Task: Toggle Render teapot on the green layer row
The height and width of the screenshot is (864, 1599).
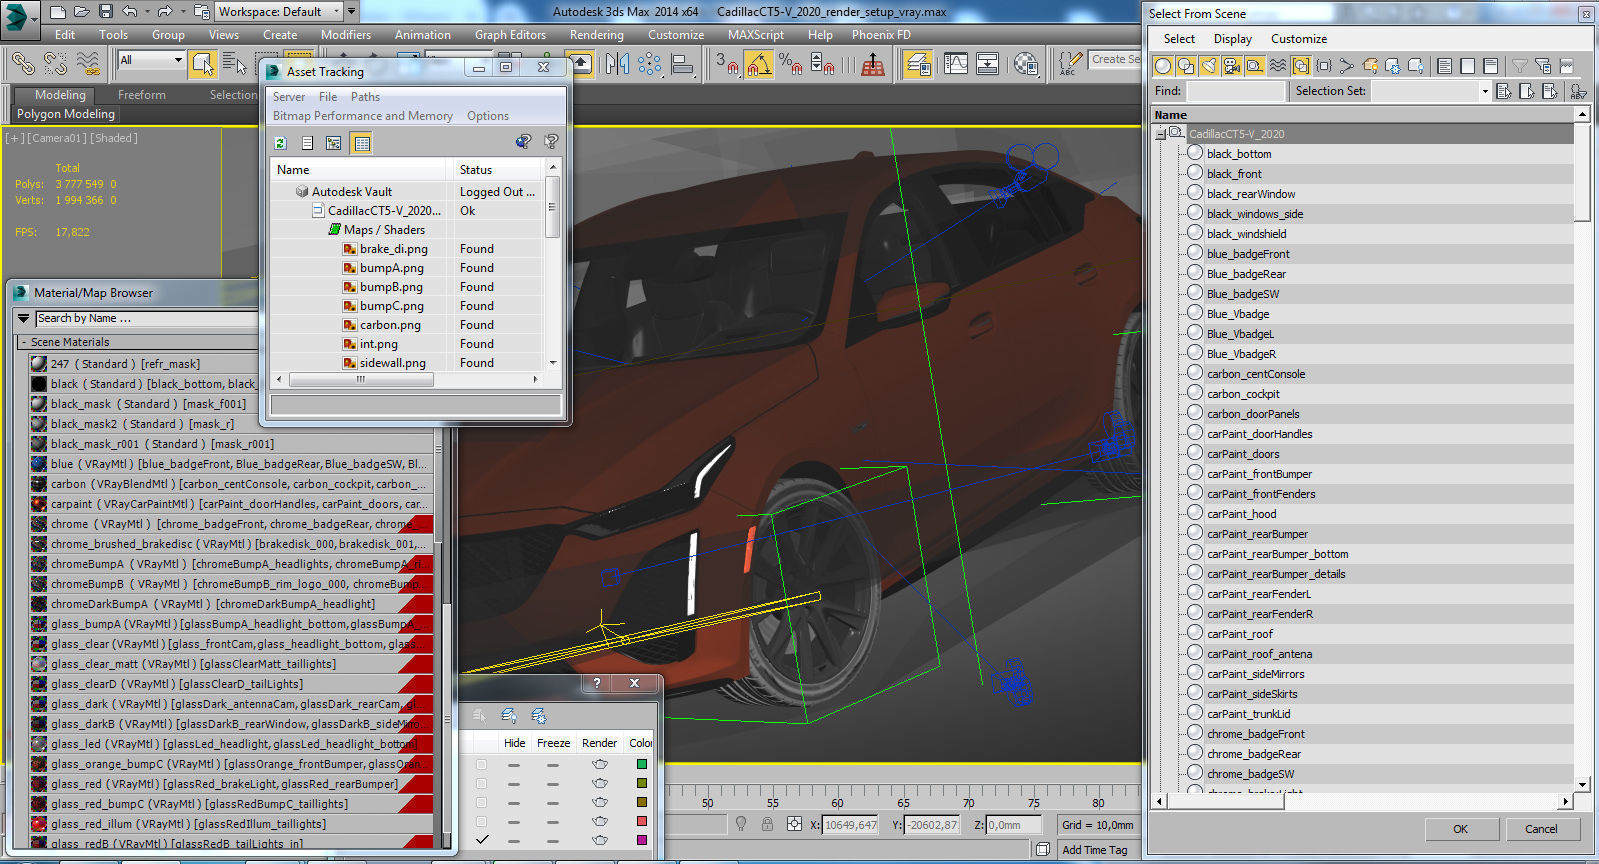Action: click(600, 764)
